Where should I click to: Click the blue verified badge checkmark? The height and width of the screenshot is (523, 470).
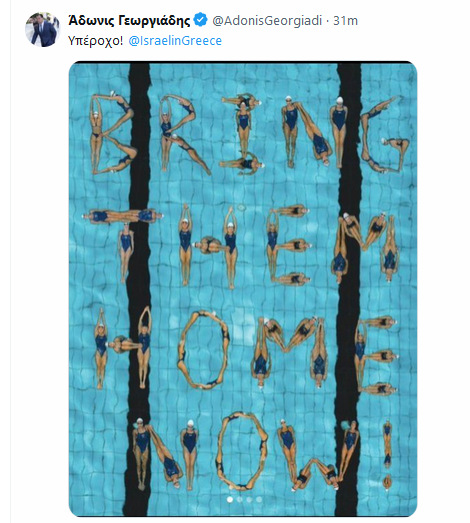click(200, 21)
